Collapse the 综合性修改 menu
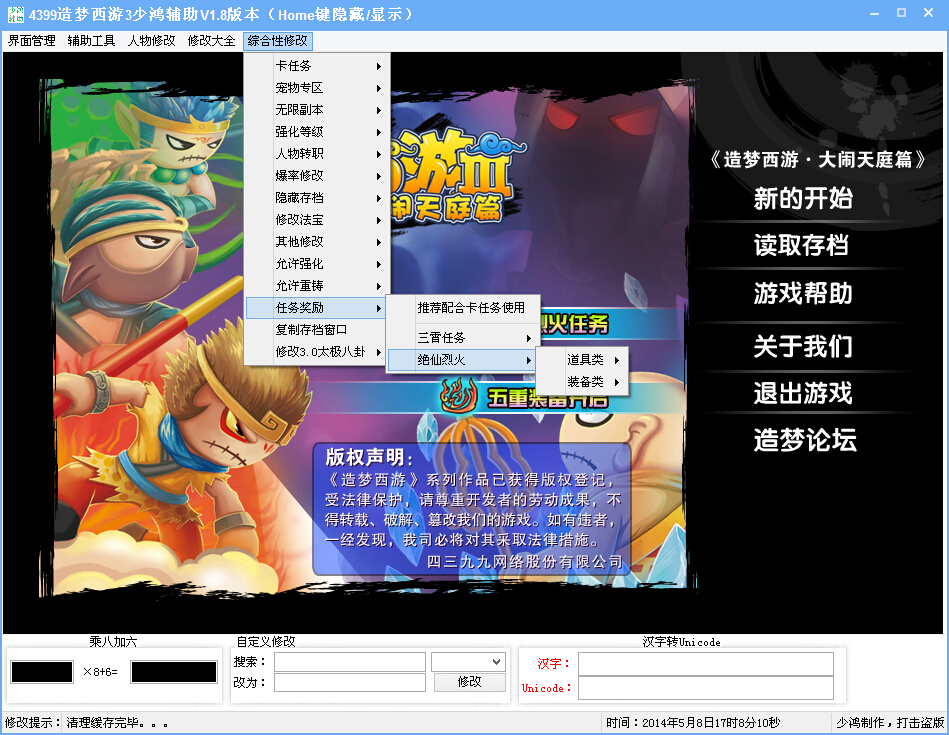949x735 pixels. (278, 41)
